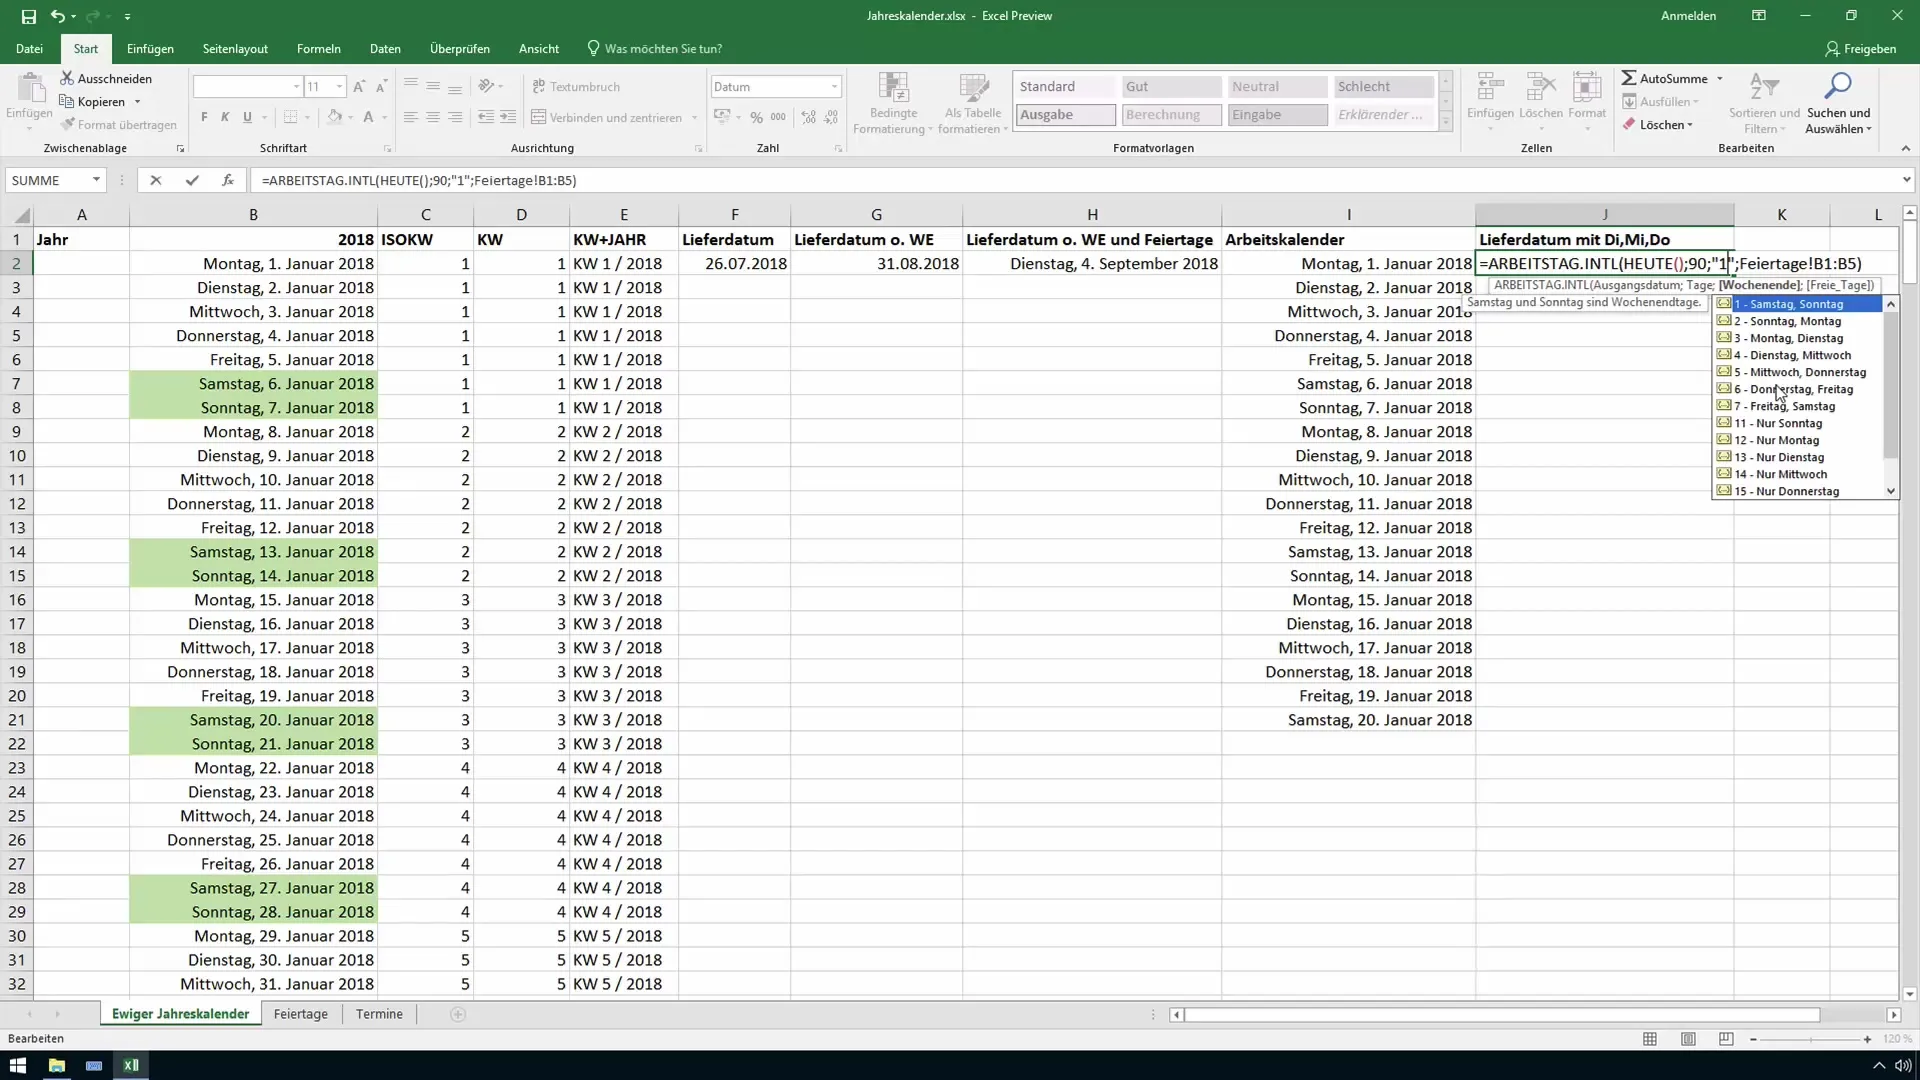Image resolution: width=1920 pixels, height=1080 pixels.
Task: Toggle italic formatting K button
Action: pyautogui.click(x=225, y=117)
